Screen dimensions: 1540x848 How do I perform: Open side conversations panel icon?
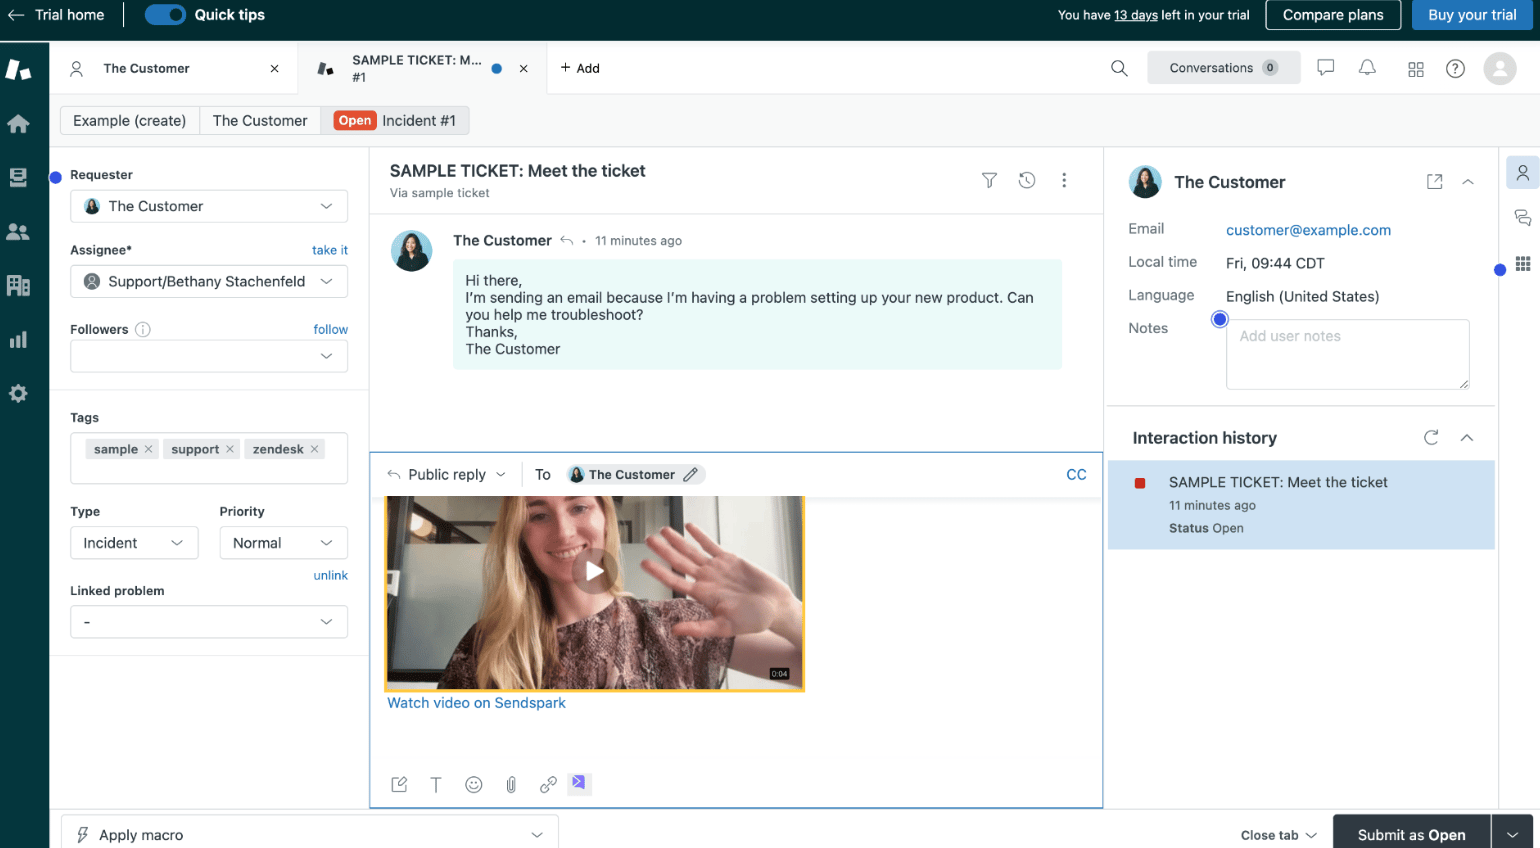pos(1522,218)
